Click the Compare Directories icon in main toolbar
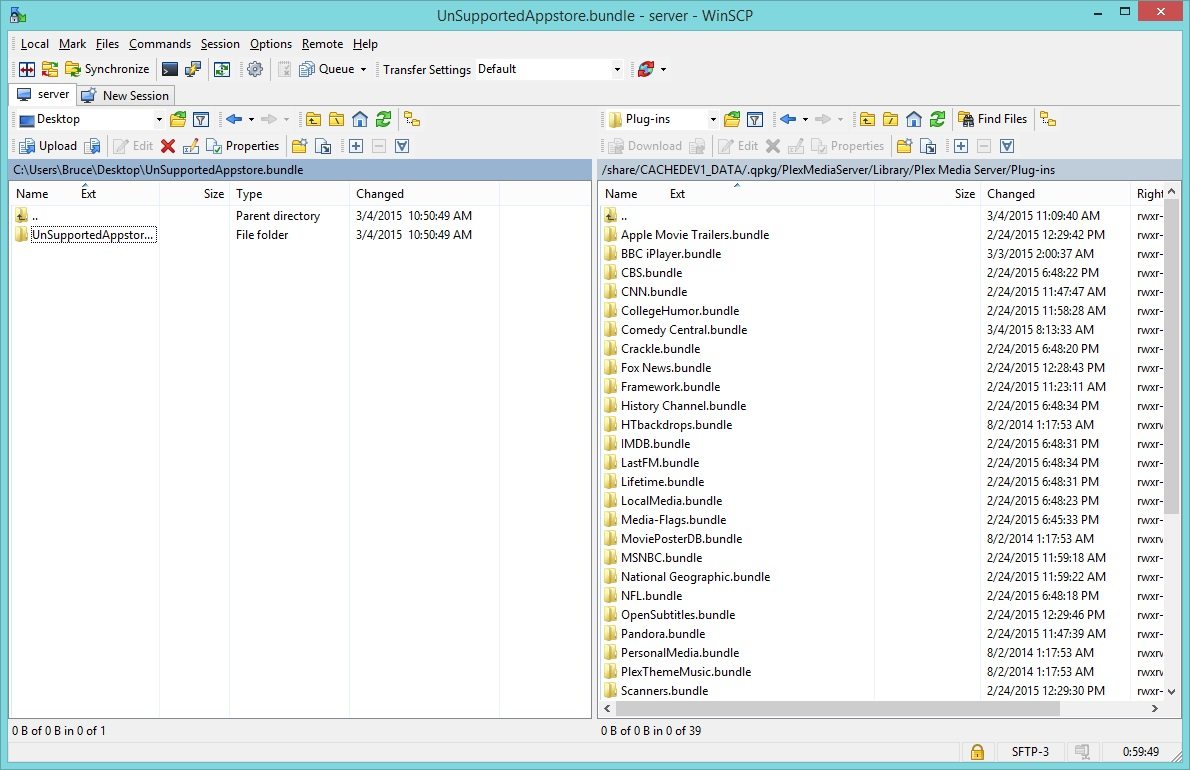This screenshot has height=770, width=1190. pos(27,69)
